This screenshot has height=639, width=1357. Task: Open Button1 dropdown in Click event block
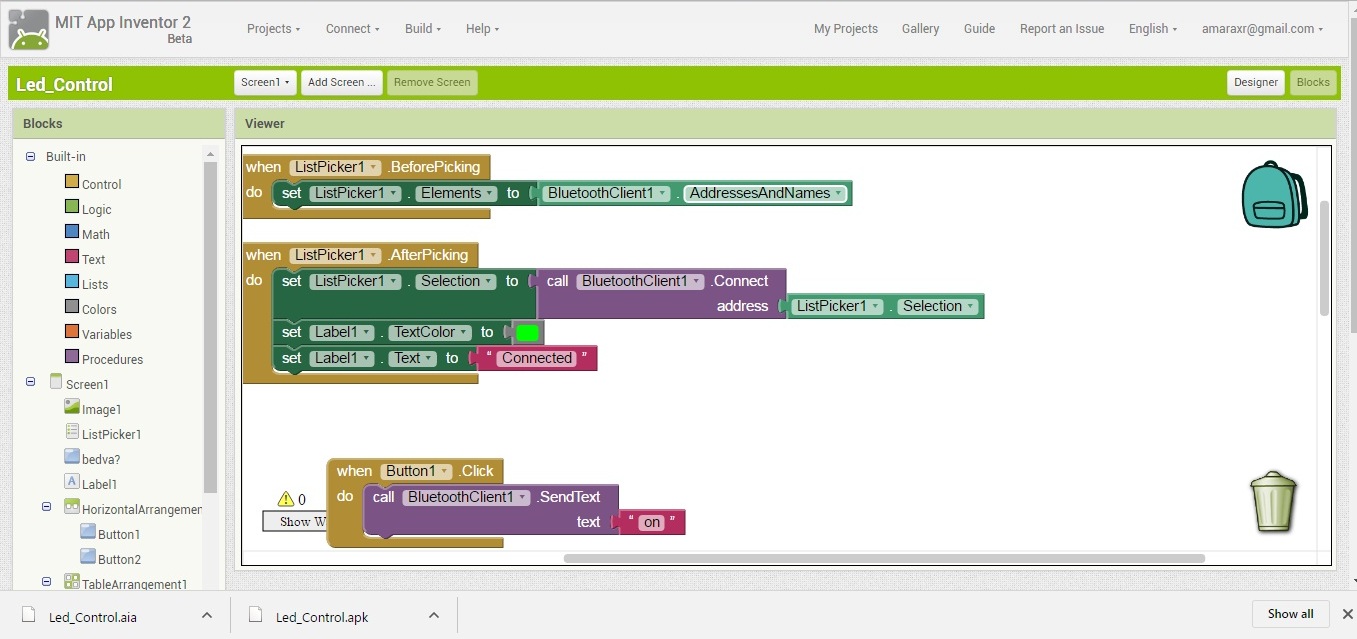416,471
